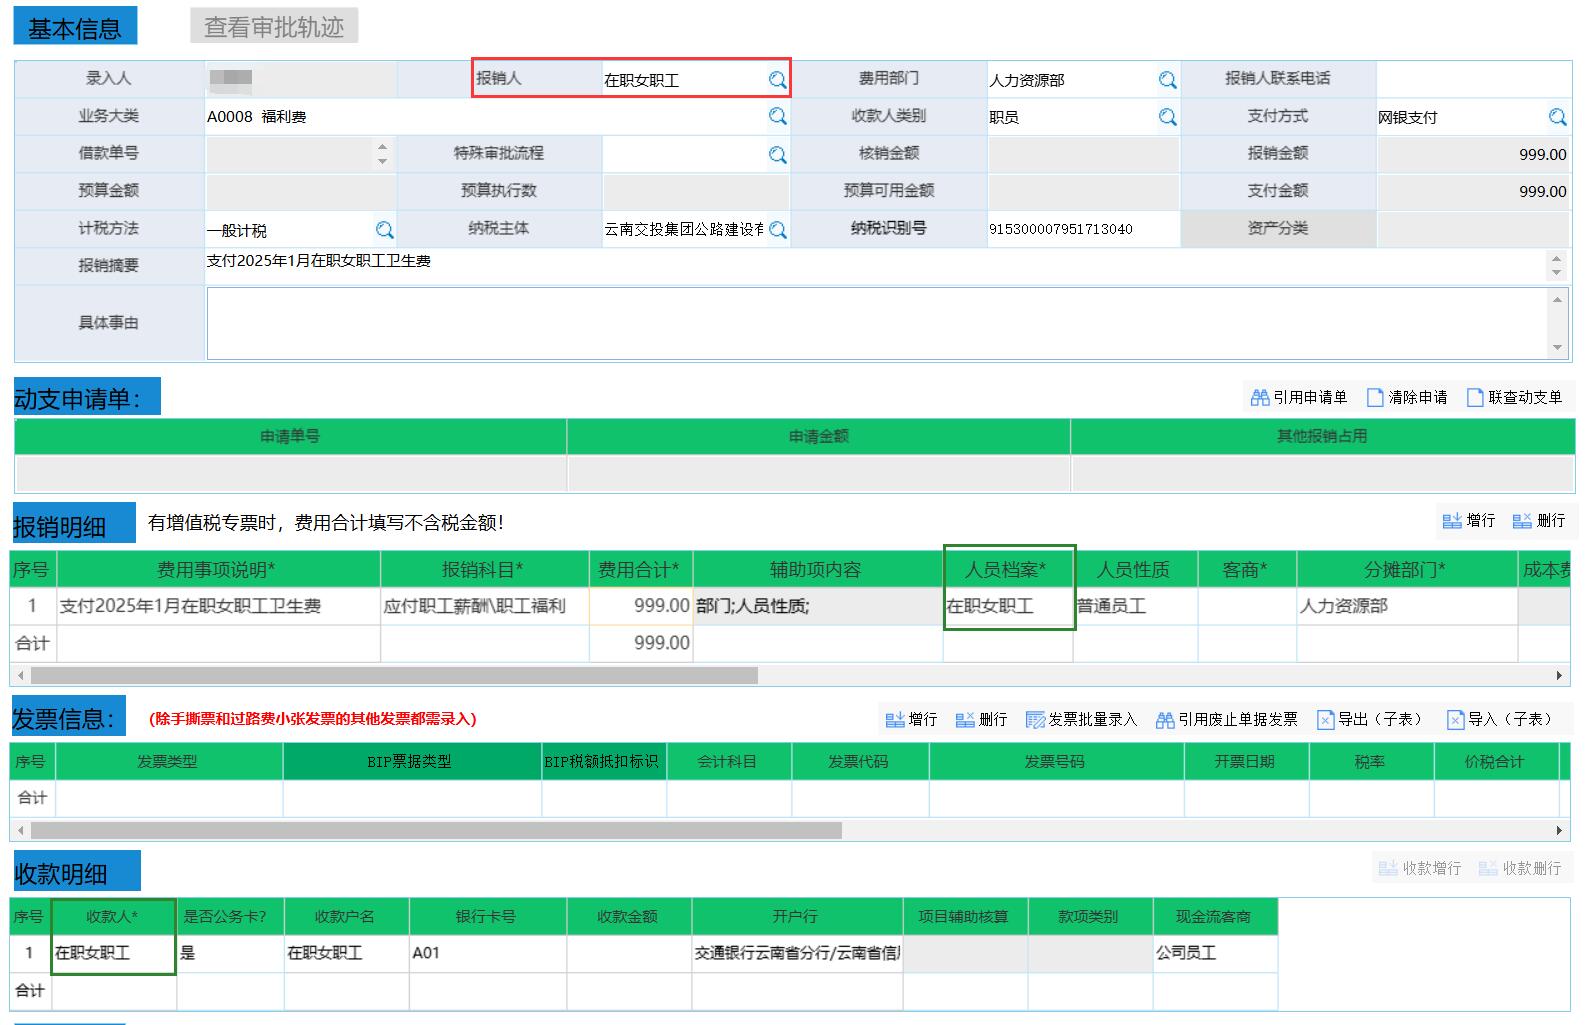
Task: Click 申请单号 column header
Action: tap(290, 436)
